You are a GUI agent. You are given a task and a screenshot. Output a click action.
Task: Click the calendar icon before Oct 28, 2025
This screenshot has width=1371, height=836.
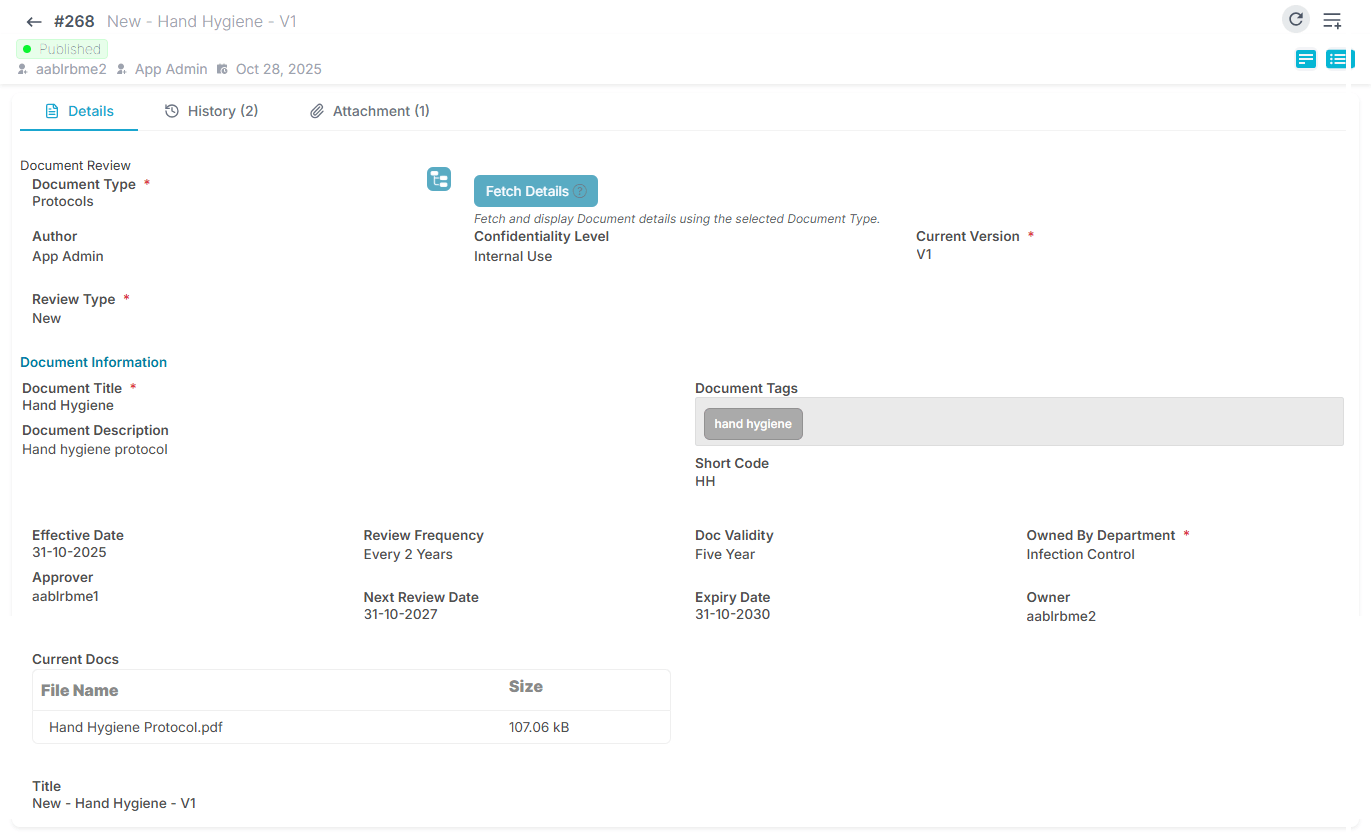click(222, 70)
